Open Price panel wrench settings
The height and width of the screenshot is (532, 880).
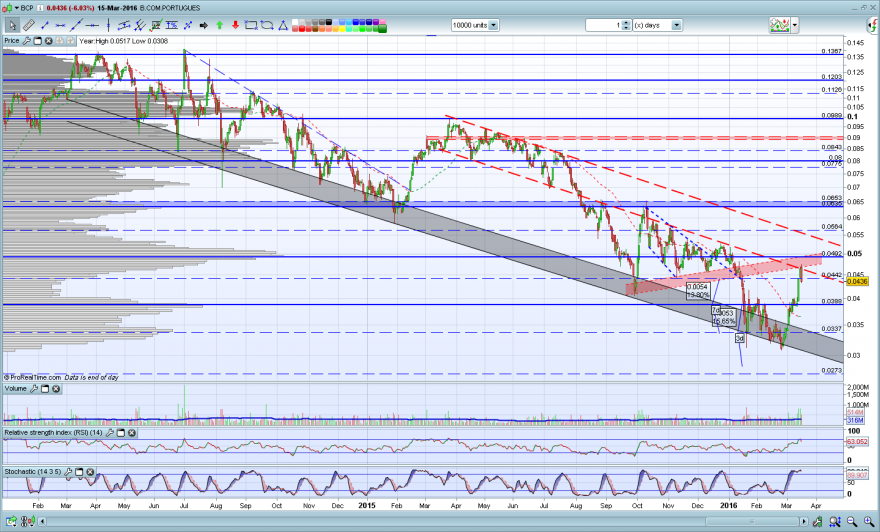click(x=27, y=41)
